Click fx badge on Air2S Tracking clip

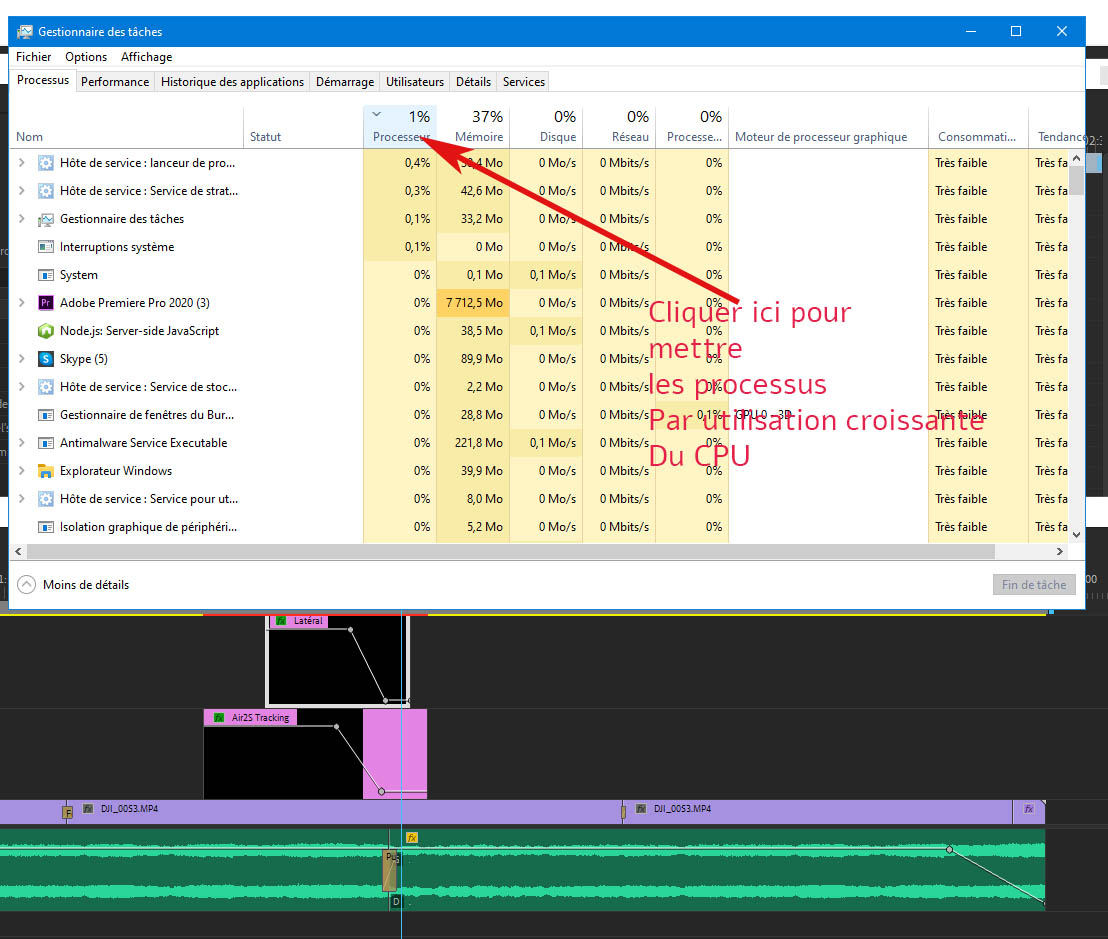pyautogui.click(x=218, y=717)
